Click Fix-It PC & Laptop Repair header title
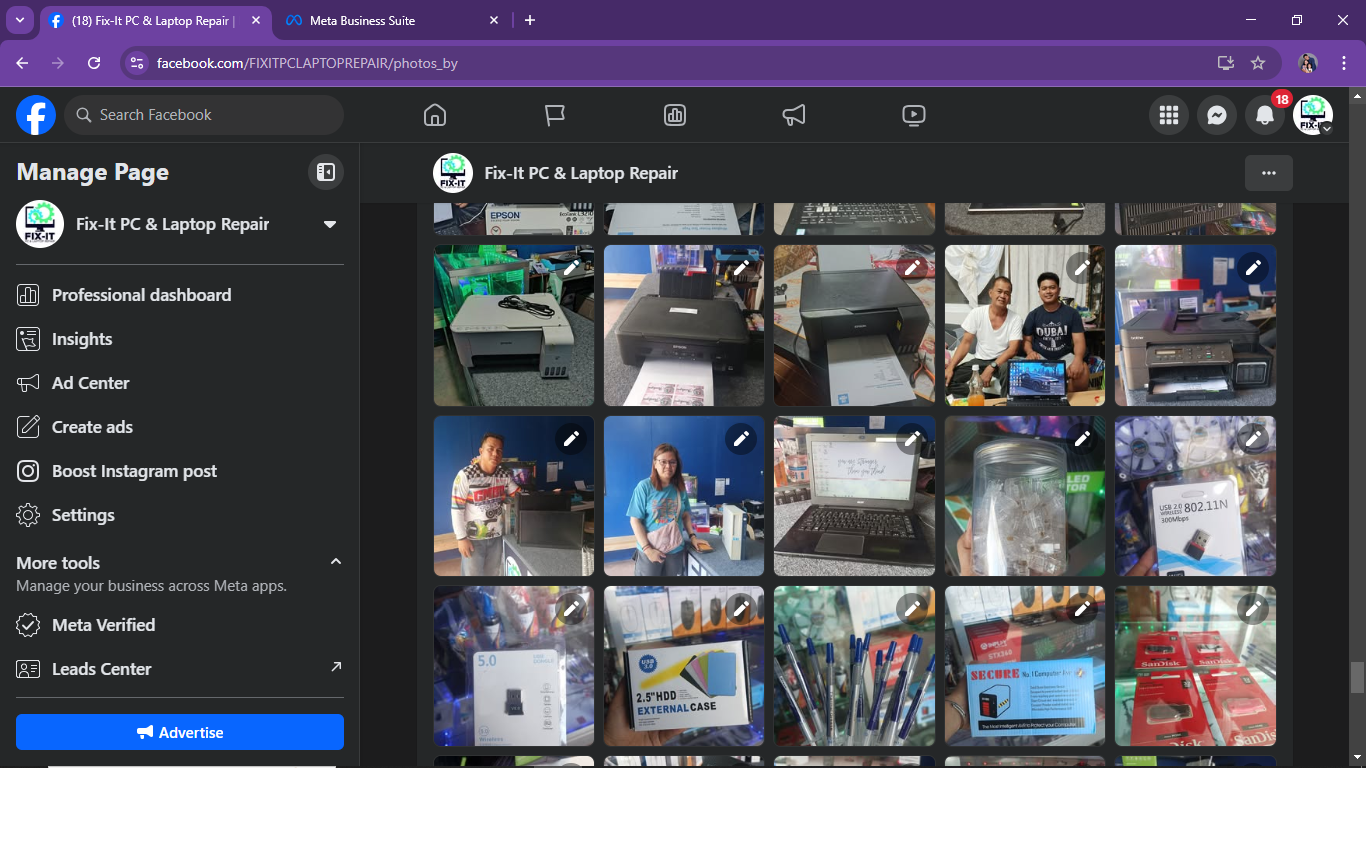1366x866 pixels. 581,173
